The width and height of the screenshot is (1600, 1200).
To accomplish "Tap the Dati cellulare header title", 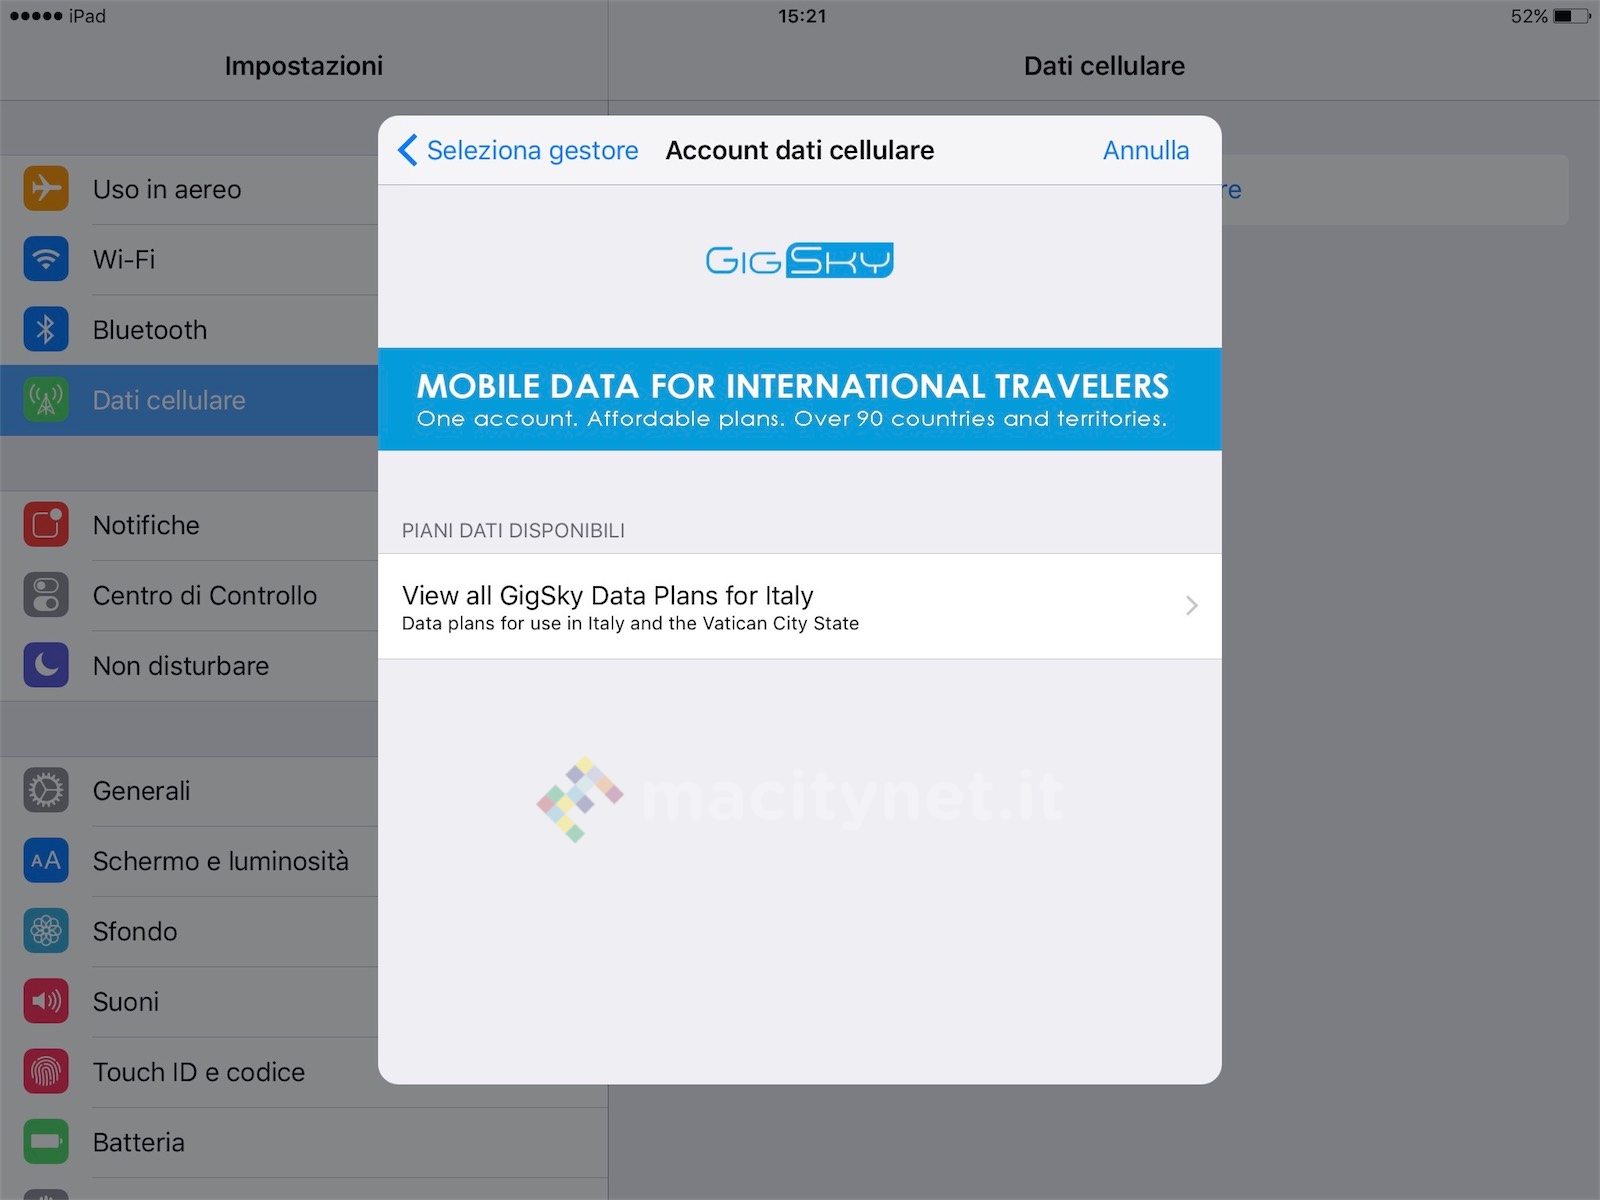I will (1104, 66).
